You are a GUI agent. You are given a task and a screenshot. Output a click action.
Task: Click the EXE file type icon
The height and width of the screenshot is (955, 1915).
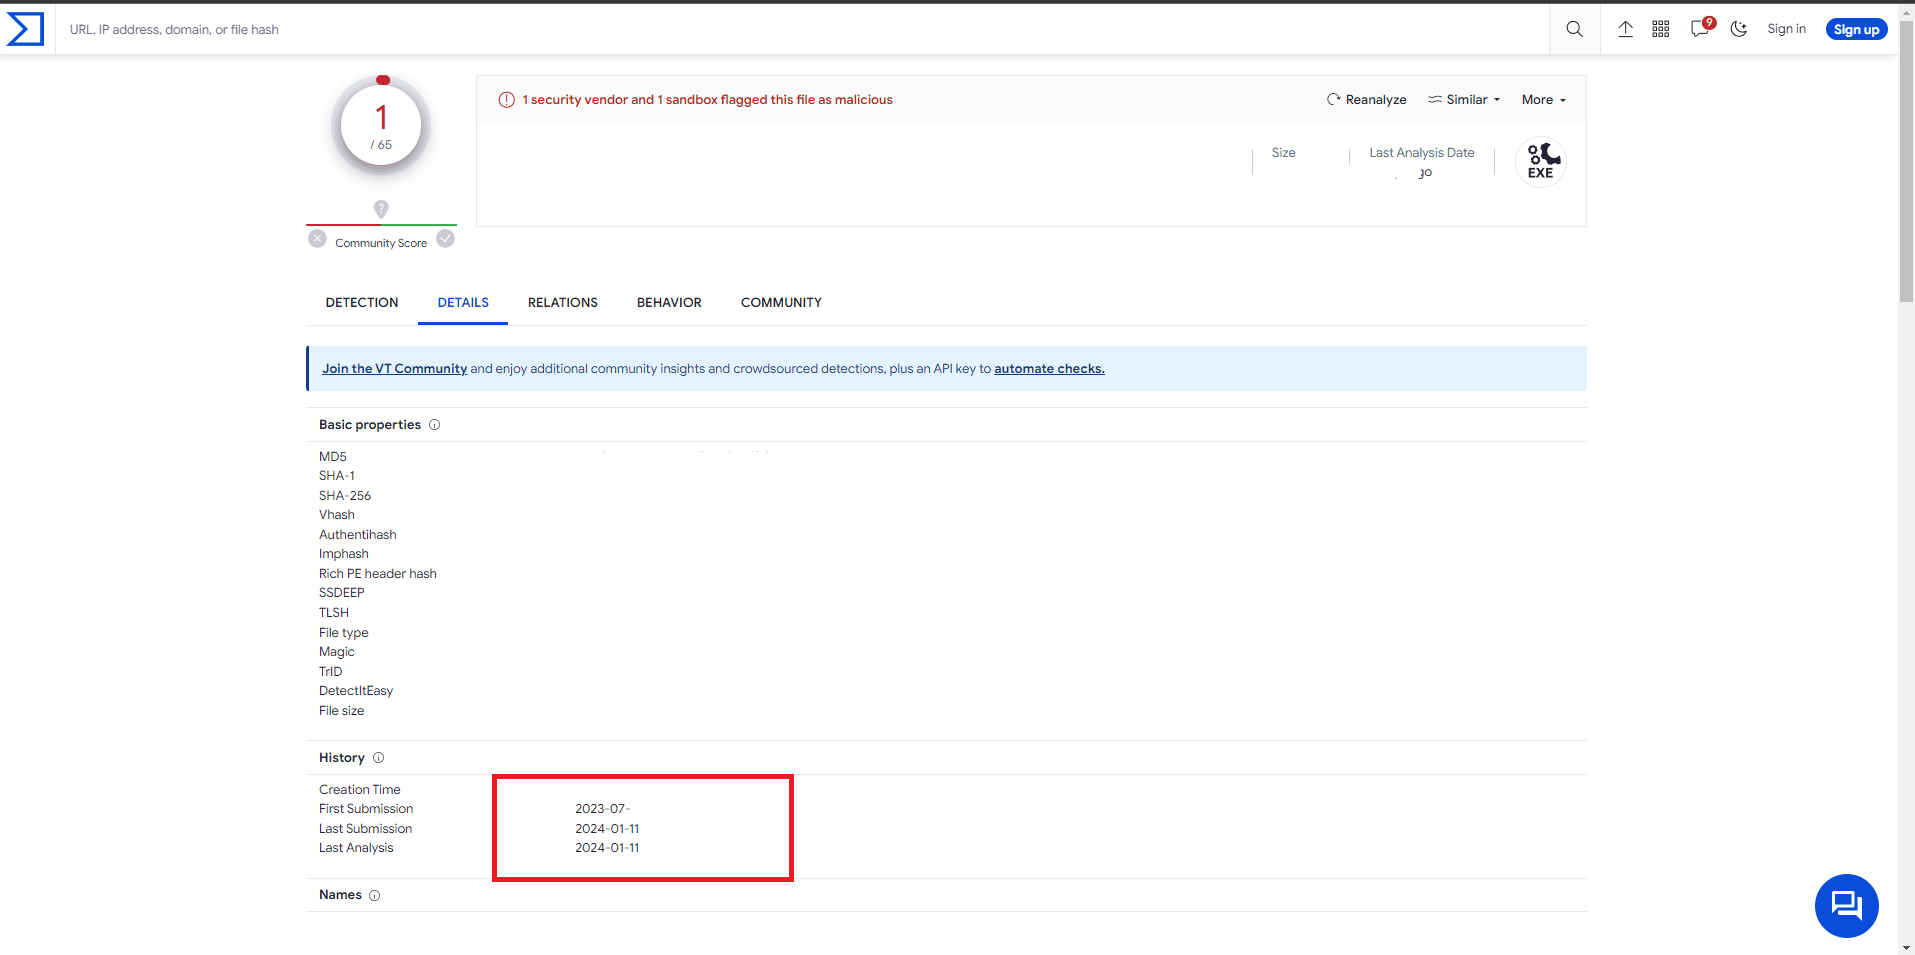click(x=1540, y=161)
